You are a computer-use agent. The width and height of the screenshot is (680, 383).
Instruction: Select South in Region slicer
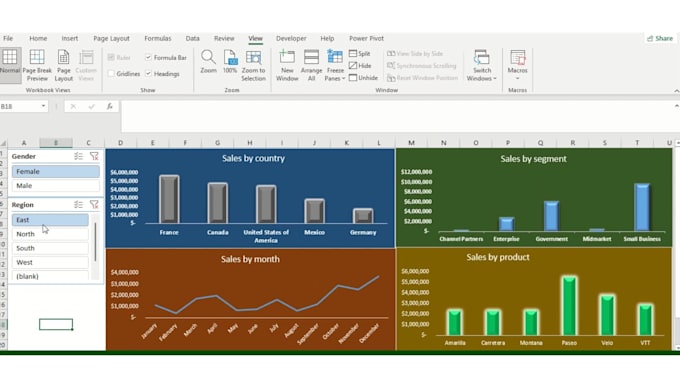pos(50,248)
